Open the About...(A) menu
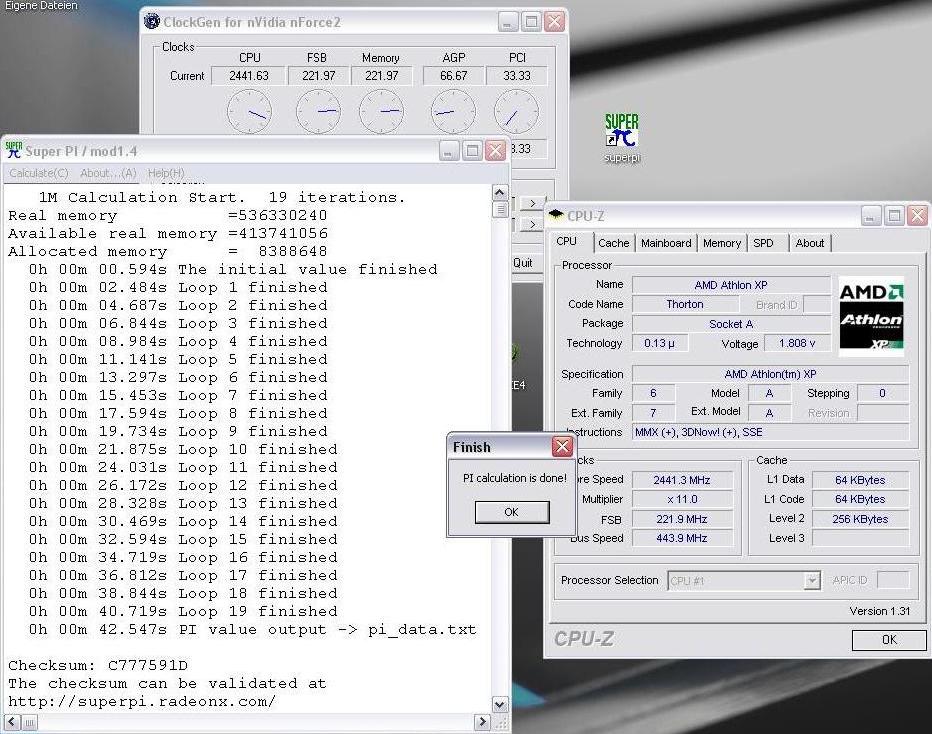 point(108,173)
